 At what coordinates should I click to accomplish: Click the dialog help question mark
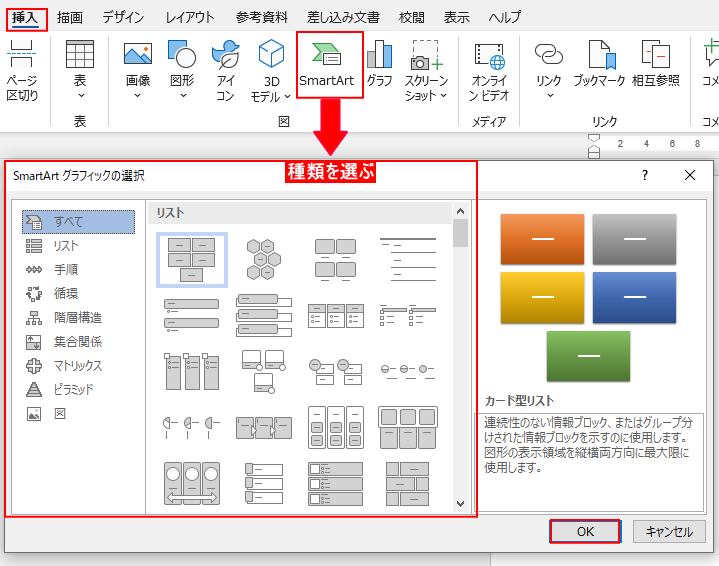point(645,175)
